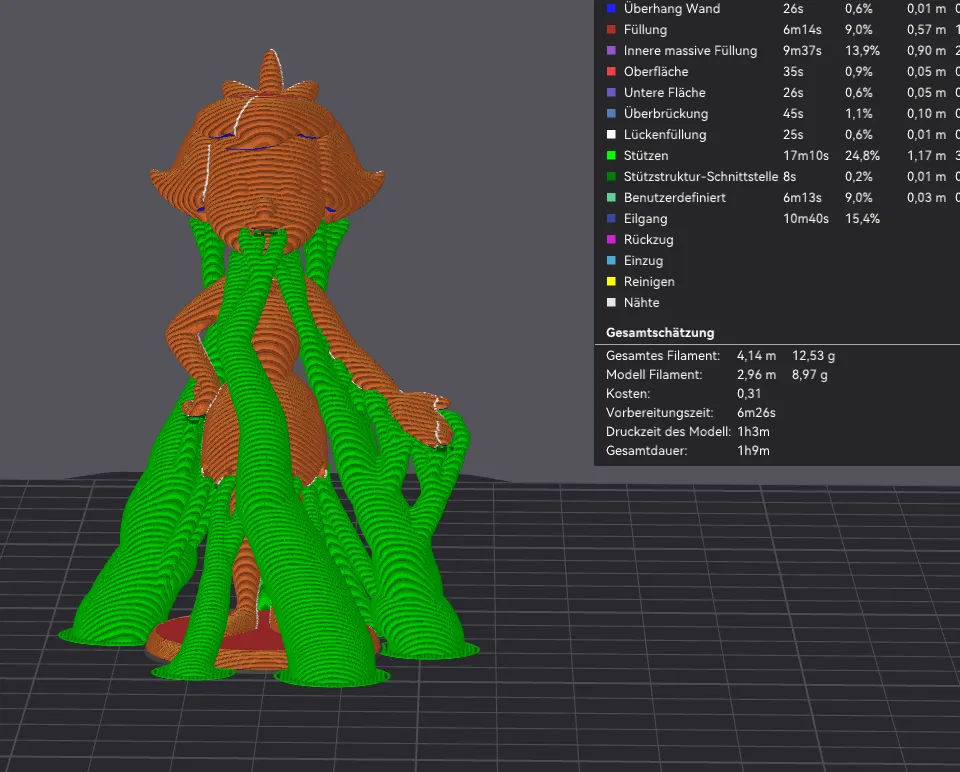Click the Überbrückung color swatch
960x772 pixels.
coord(610,113)
